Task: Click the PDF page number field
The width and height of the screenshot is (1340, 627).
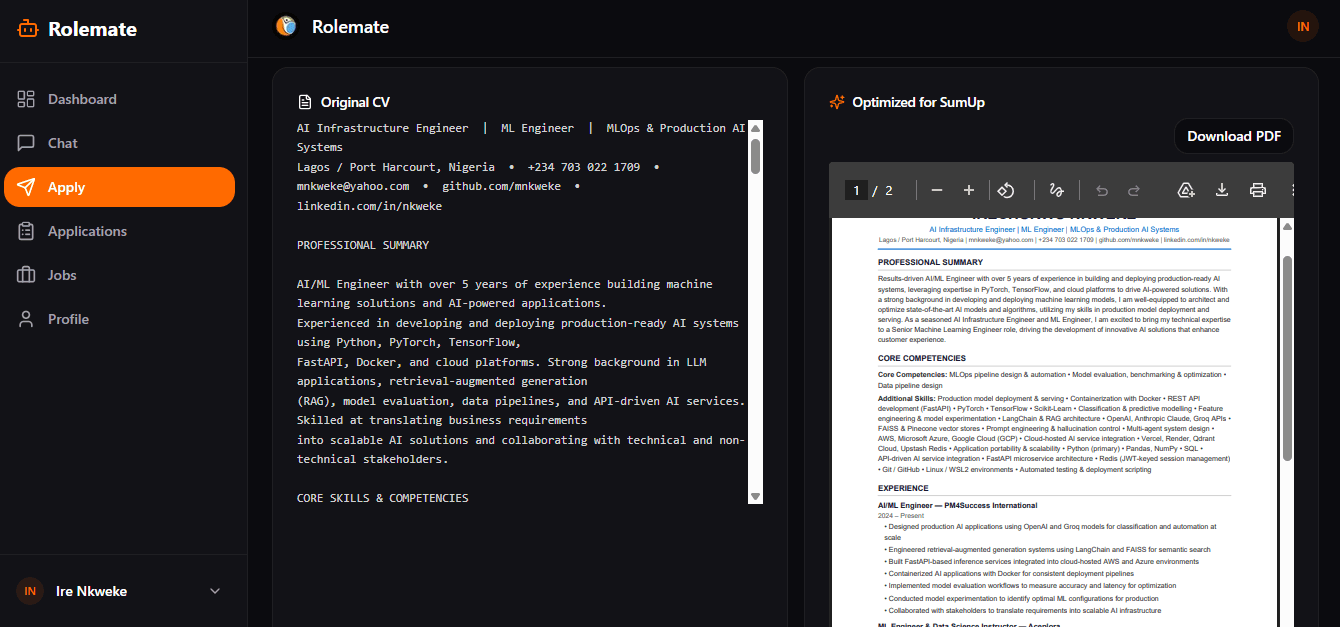Action: [x=856, y=190]
